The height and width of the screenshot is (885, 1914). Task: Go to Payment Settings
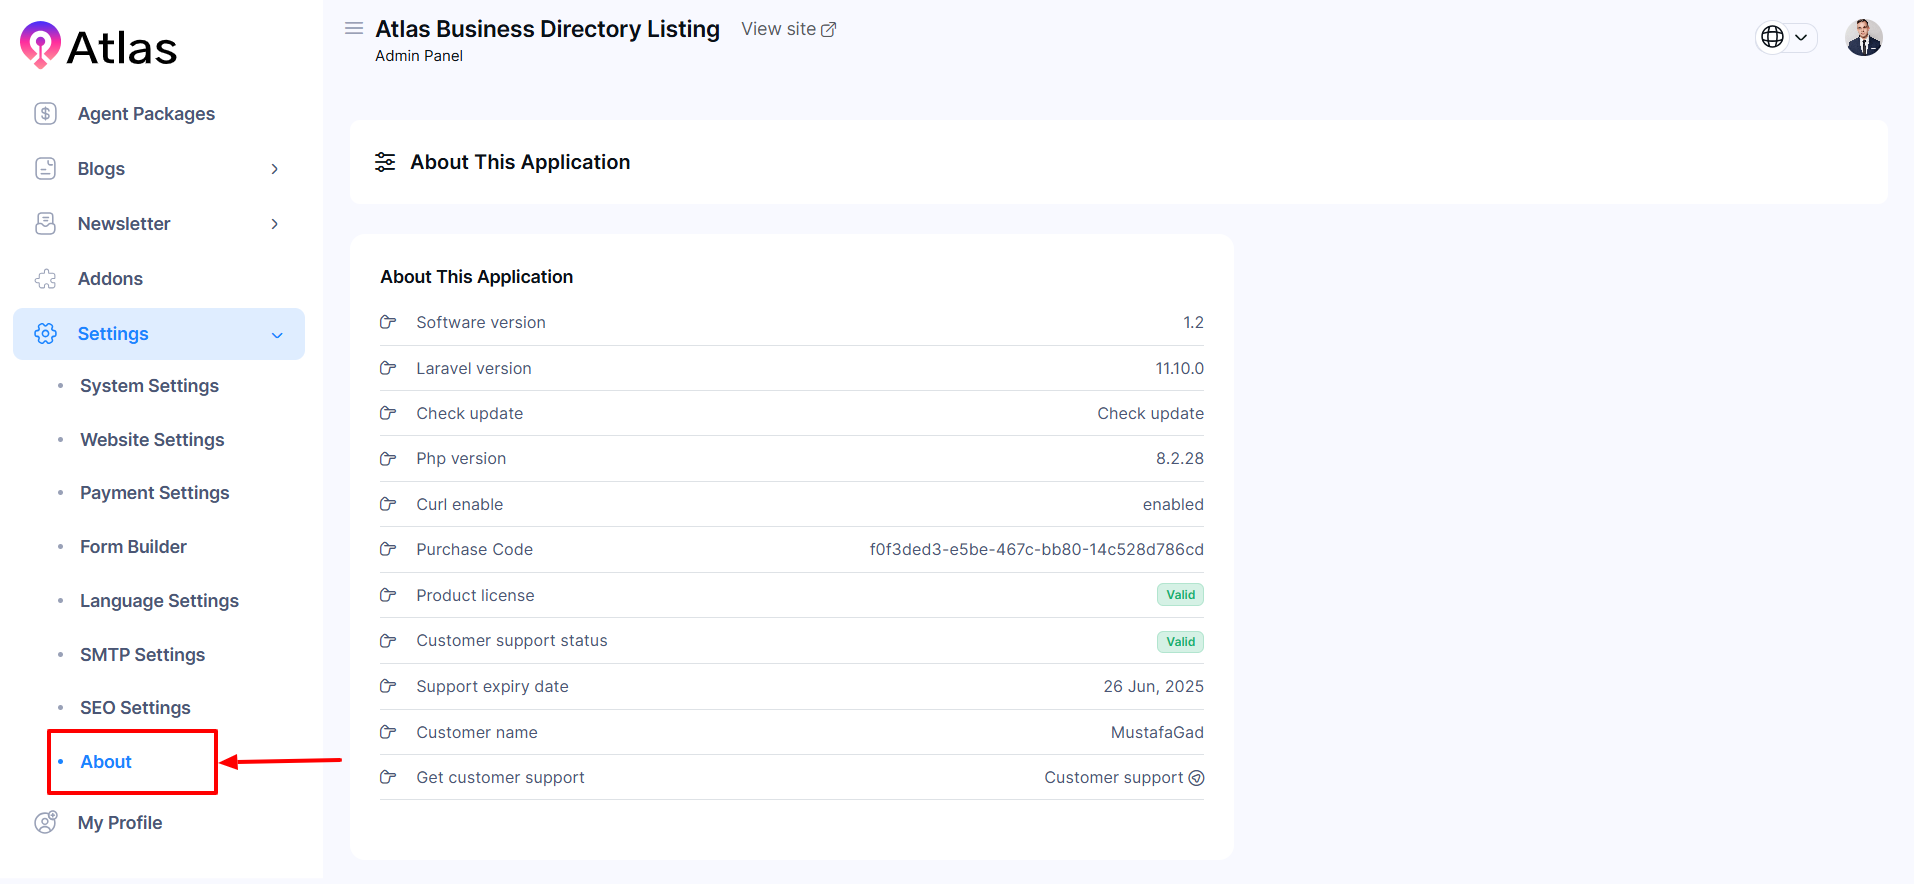[154, 493]
